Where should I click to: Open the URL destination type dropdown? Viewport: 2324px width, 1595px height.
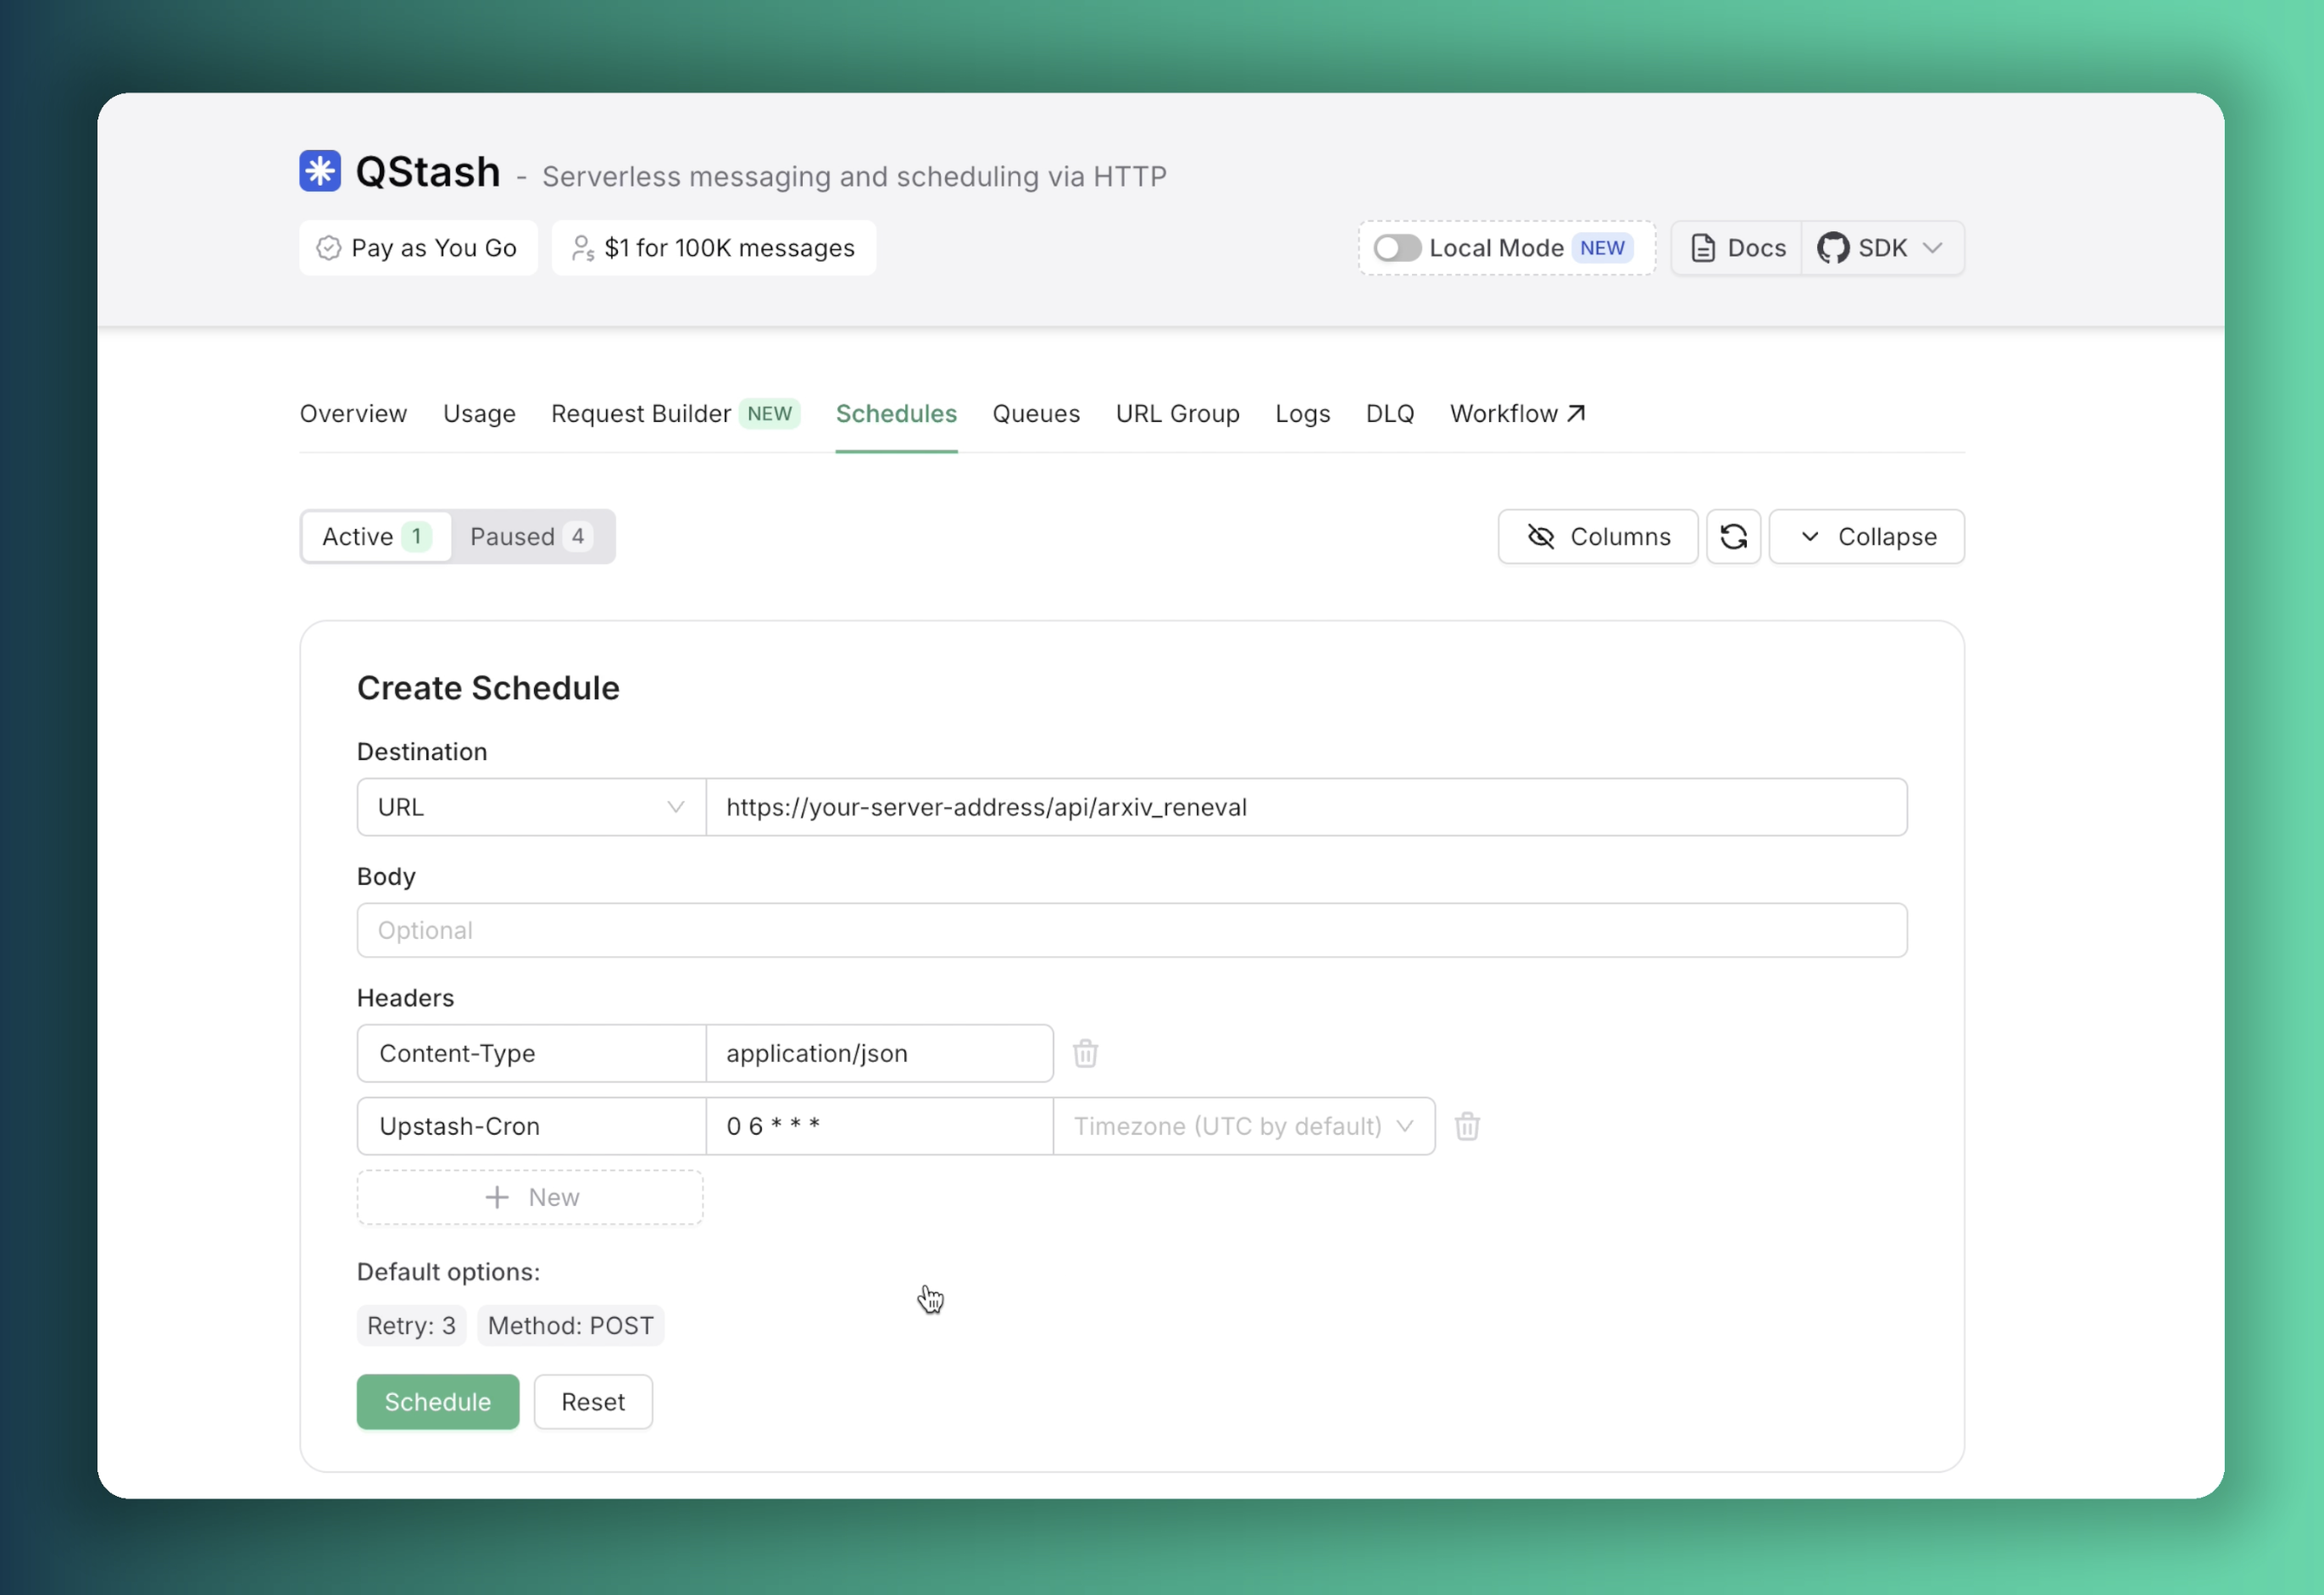(x=531, y=807)
